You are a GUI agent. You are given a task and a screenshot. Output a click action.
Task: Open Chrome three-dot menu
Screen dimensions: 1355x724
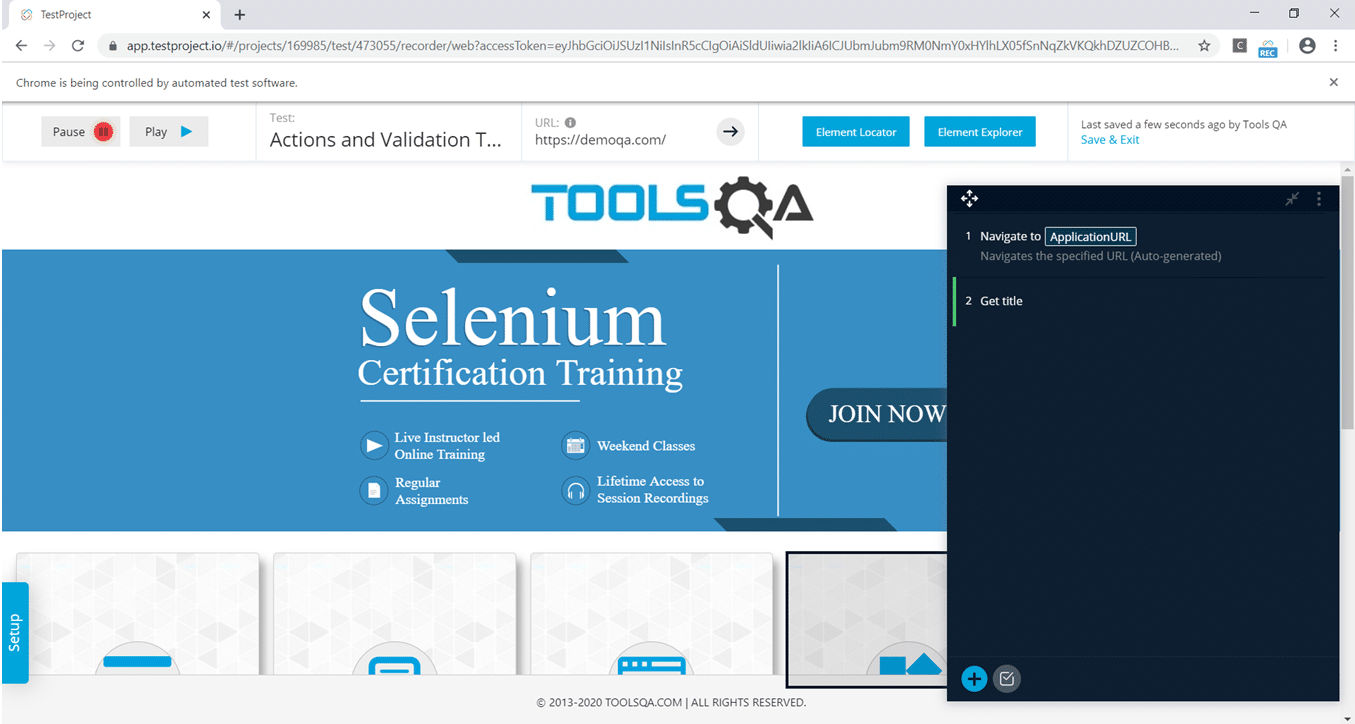1335,46
